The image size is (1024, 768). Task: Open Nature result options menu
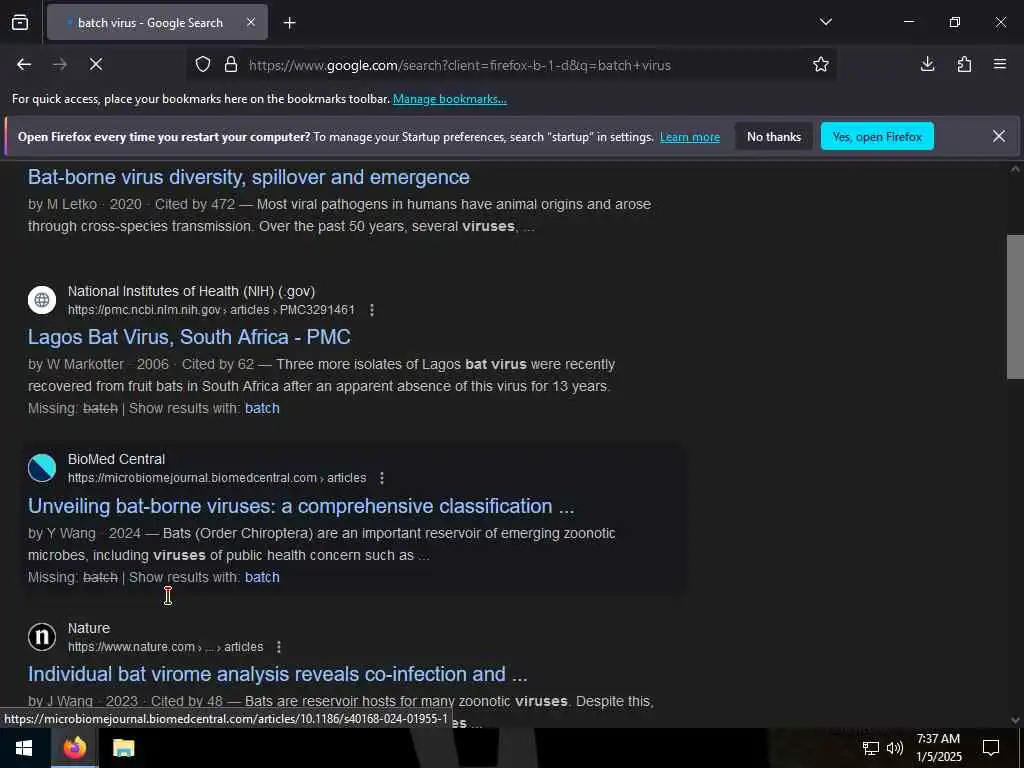click(x=279, y=647)
